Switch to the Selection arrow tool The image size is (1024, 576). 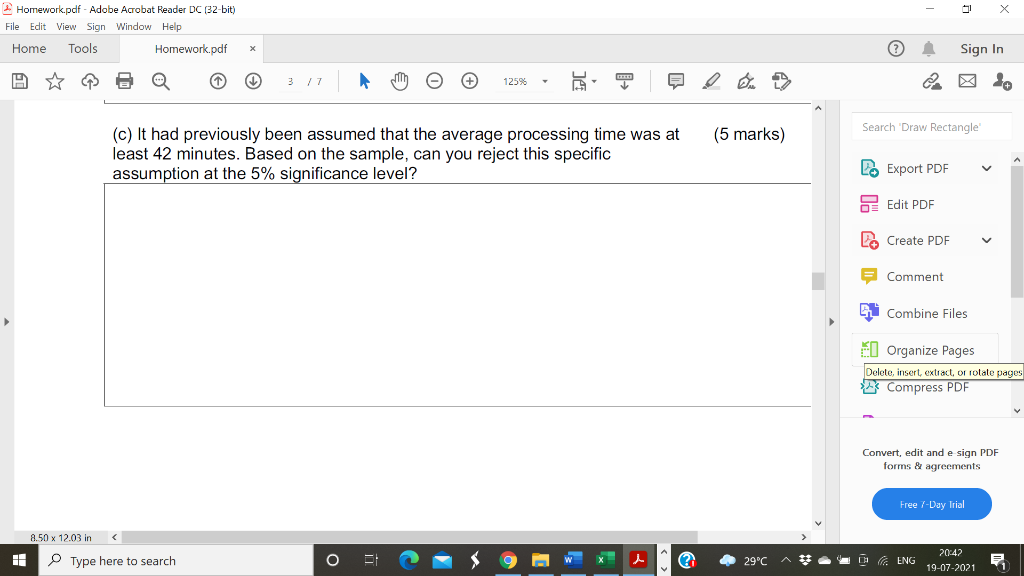[x=363, y=81]
